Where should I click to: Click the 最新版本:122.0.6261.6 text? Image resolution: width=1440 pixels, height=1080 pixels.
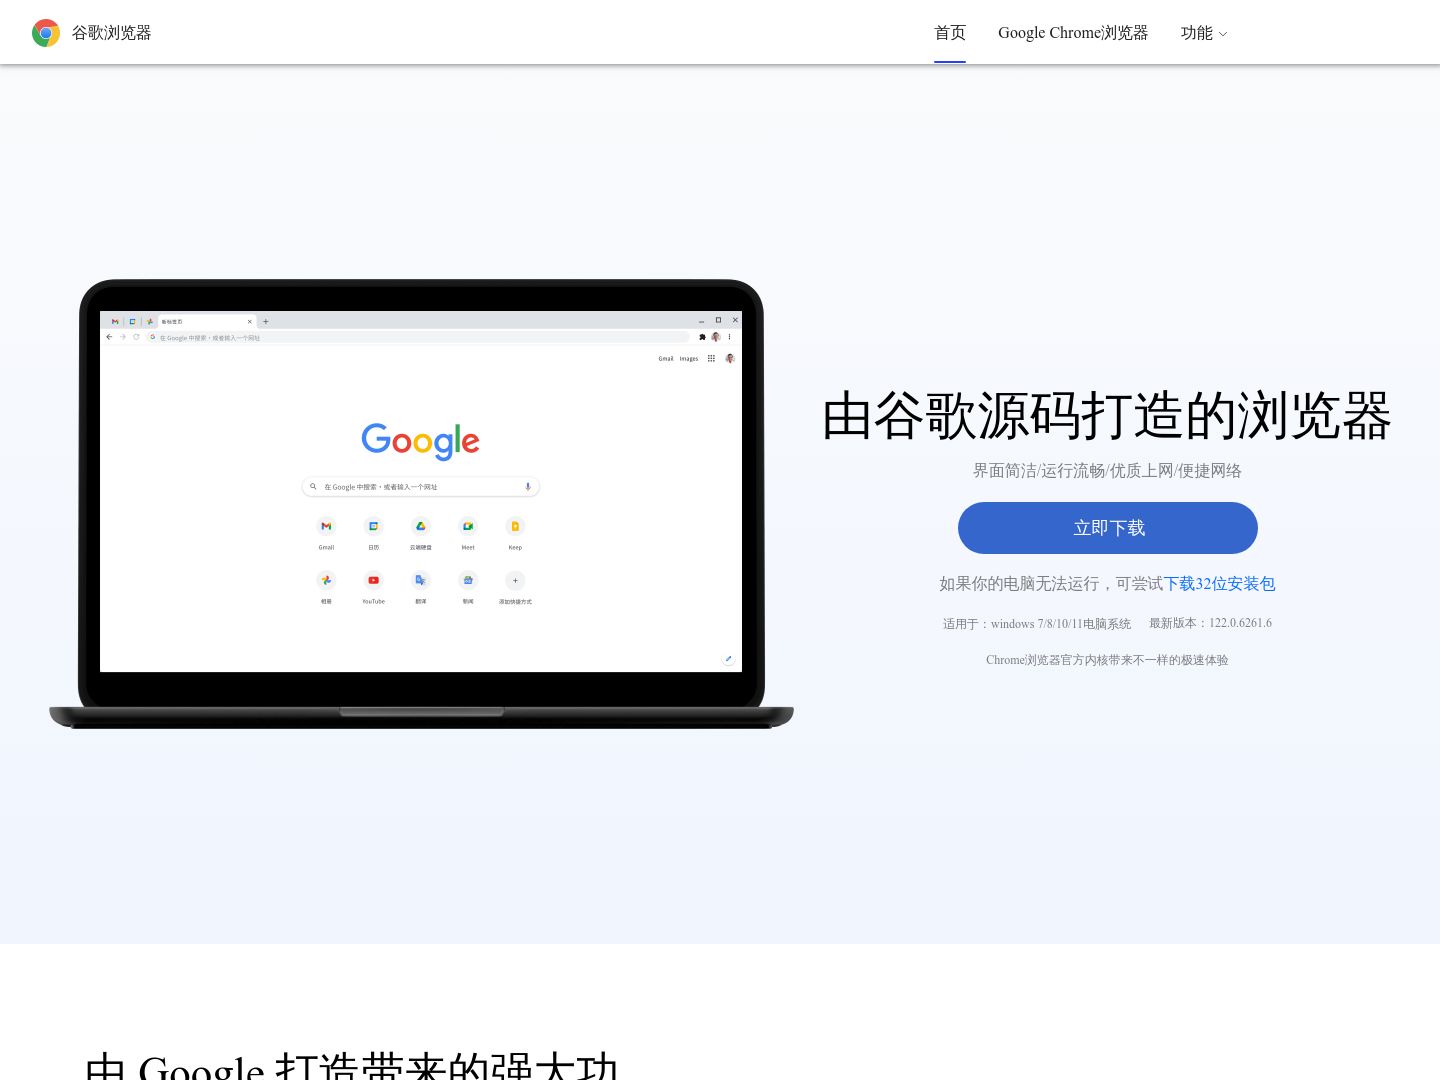pos(1210,623)
